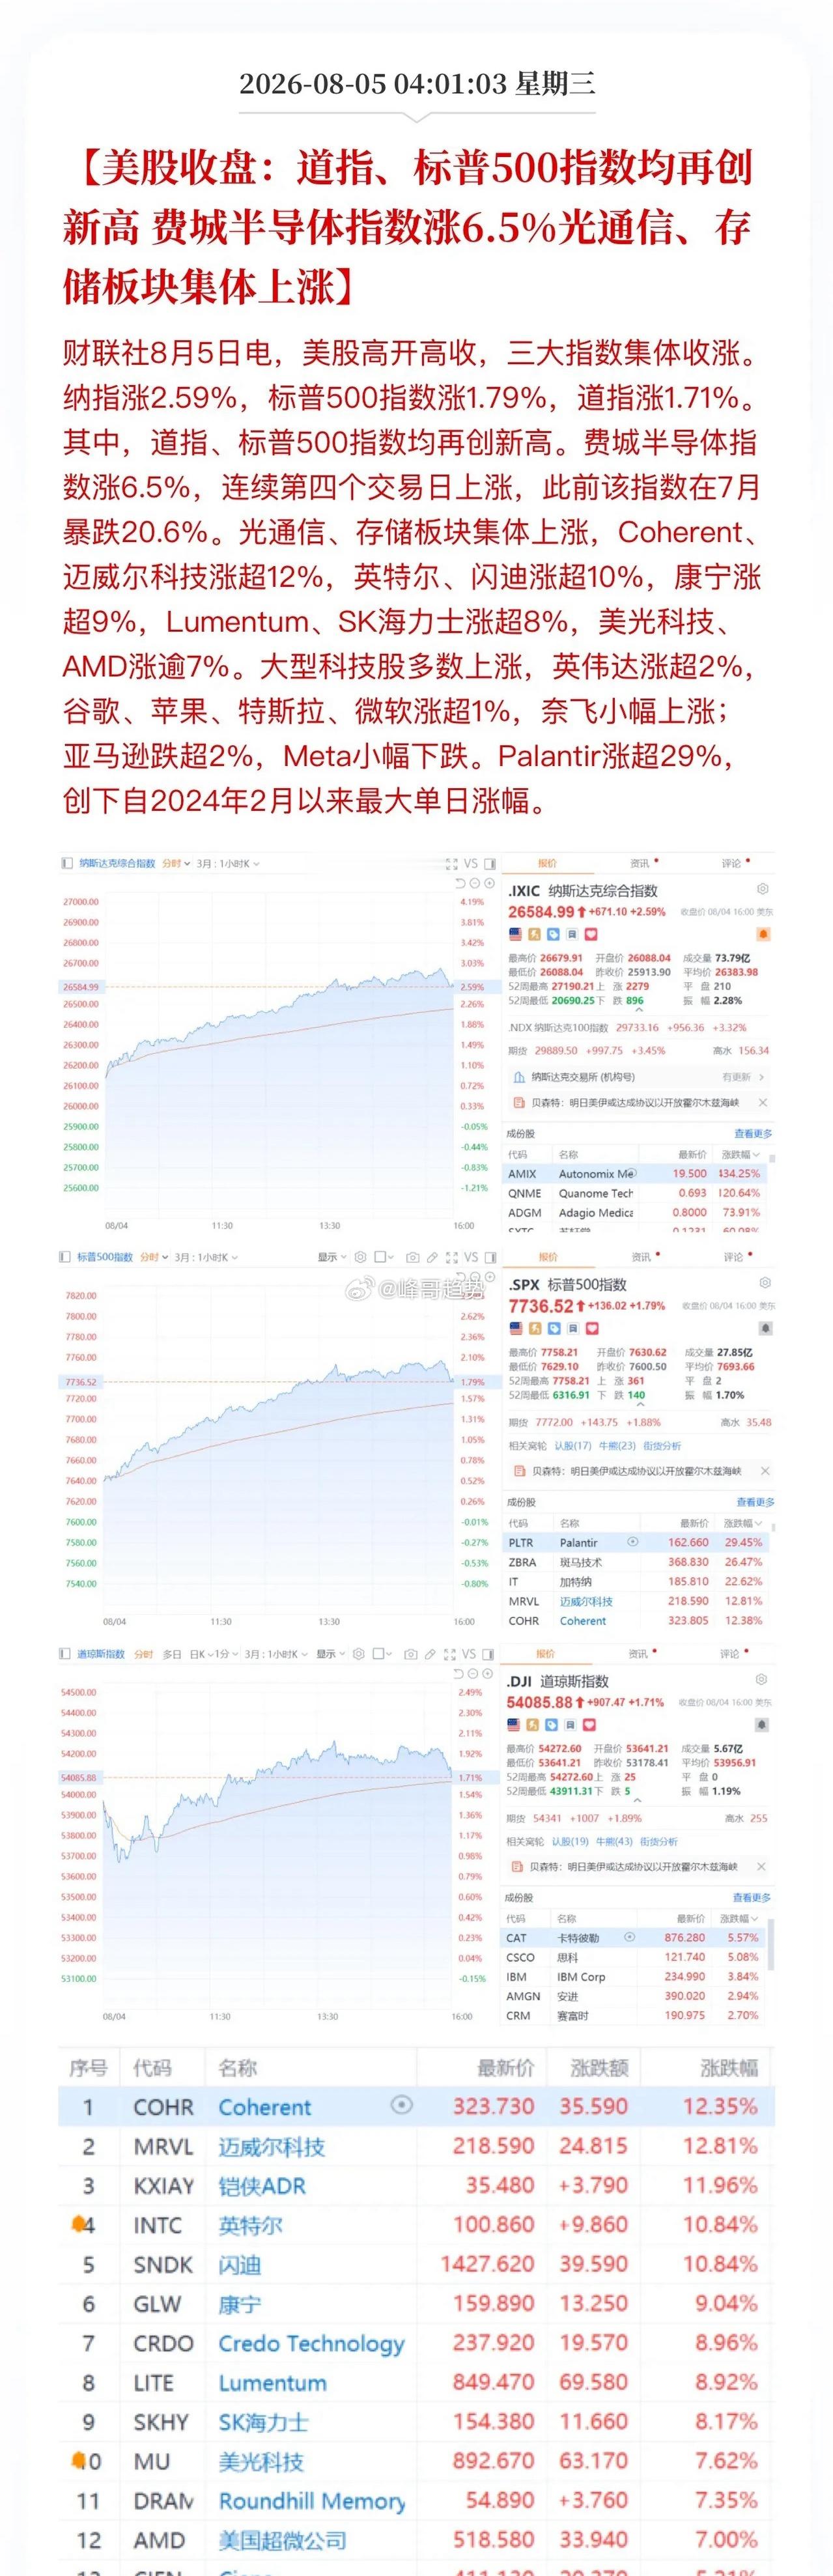Zoom out the Nasdaq chart with minus icon
This screenshot has width=833, height=2576.
click(475, 883)
